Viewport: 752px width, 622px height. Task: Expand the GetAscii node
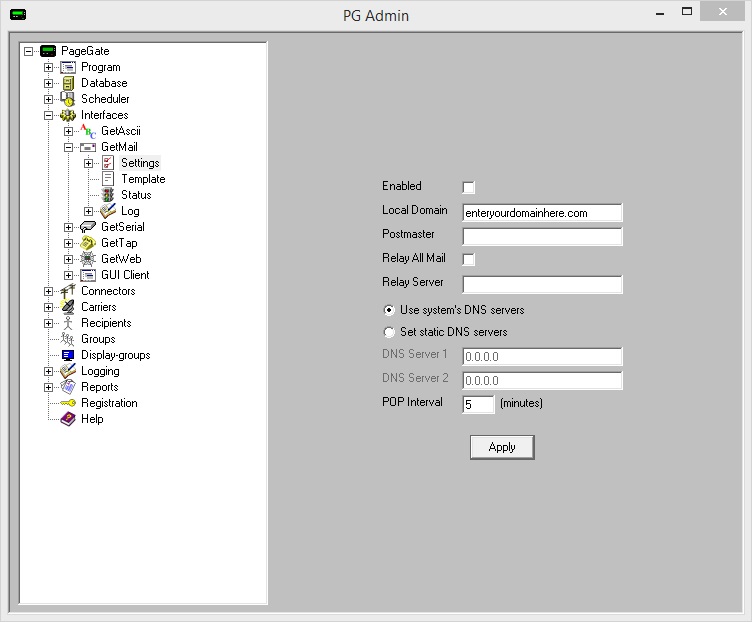[x=69, y=131]
